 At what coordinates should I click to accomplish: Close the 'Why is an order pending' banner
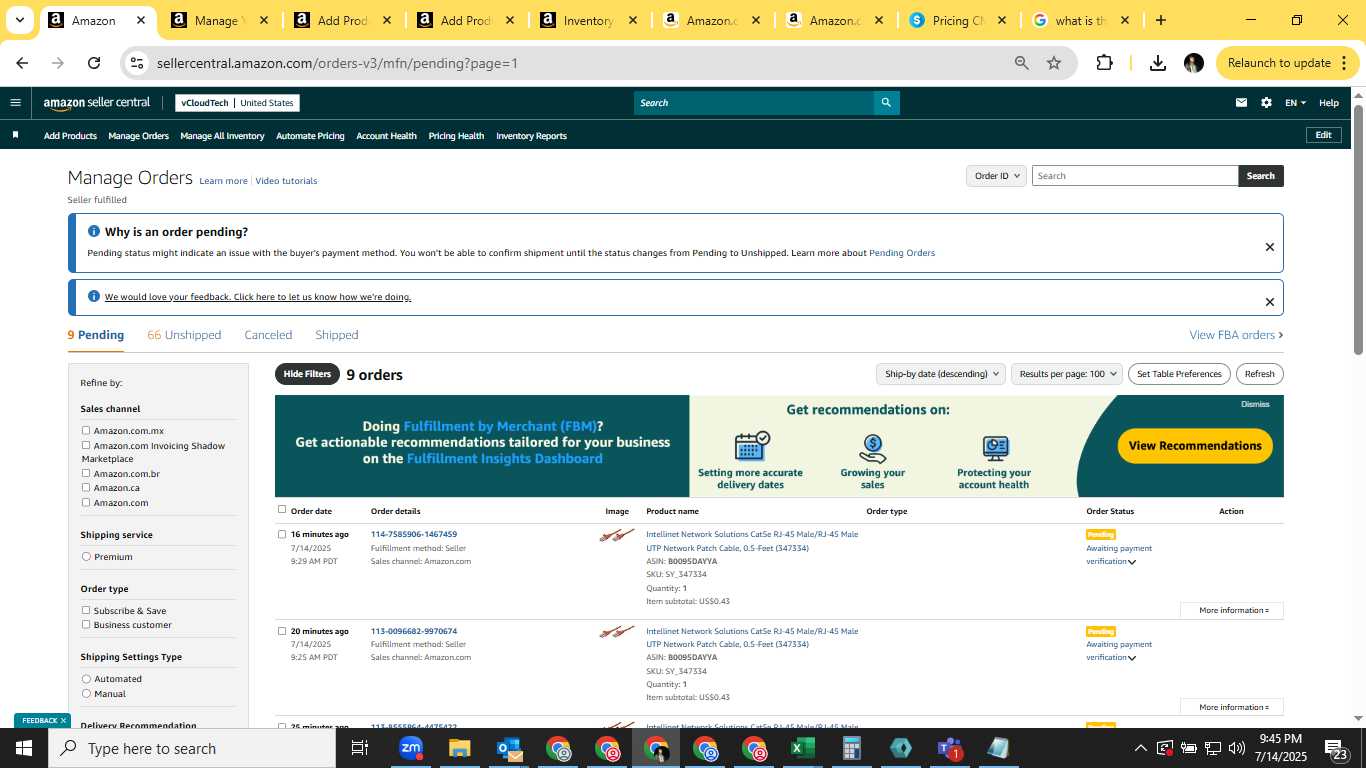1270,247
